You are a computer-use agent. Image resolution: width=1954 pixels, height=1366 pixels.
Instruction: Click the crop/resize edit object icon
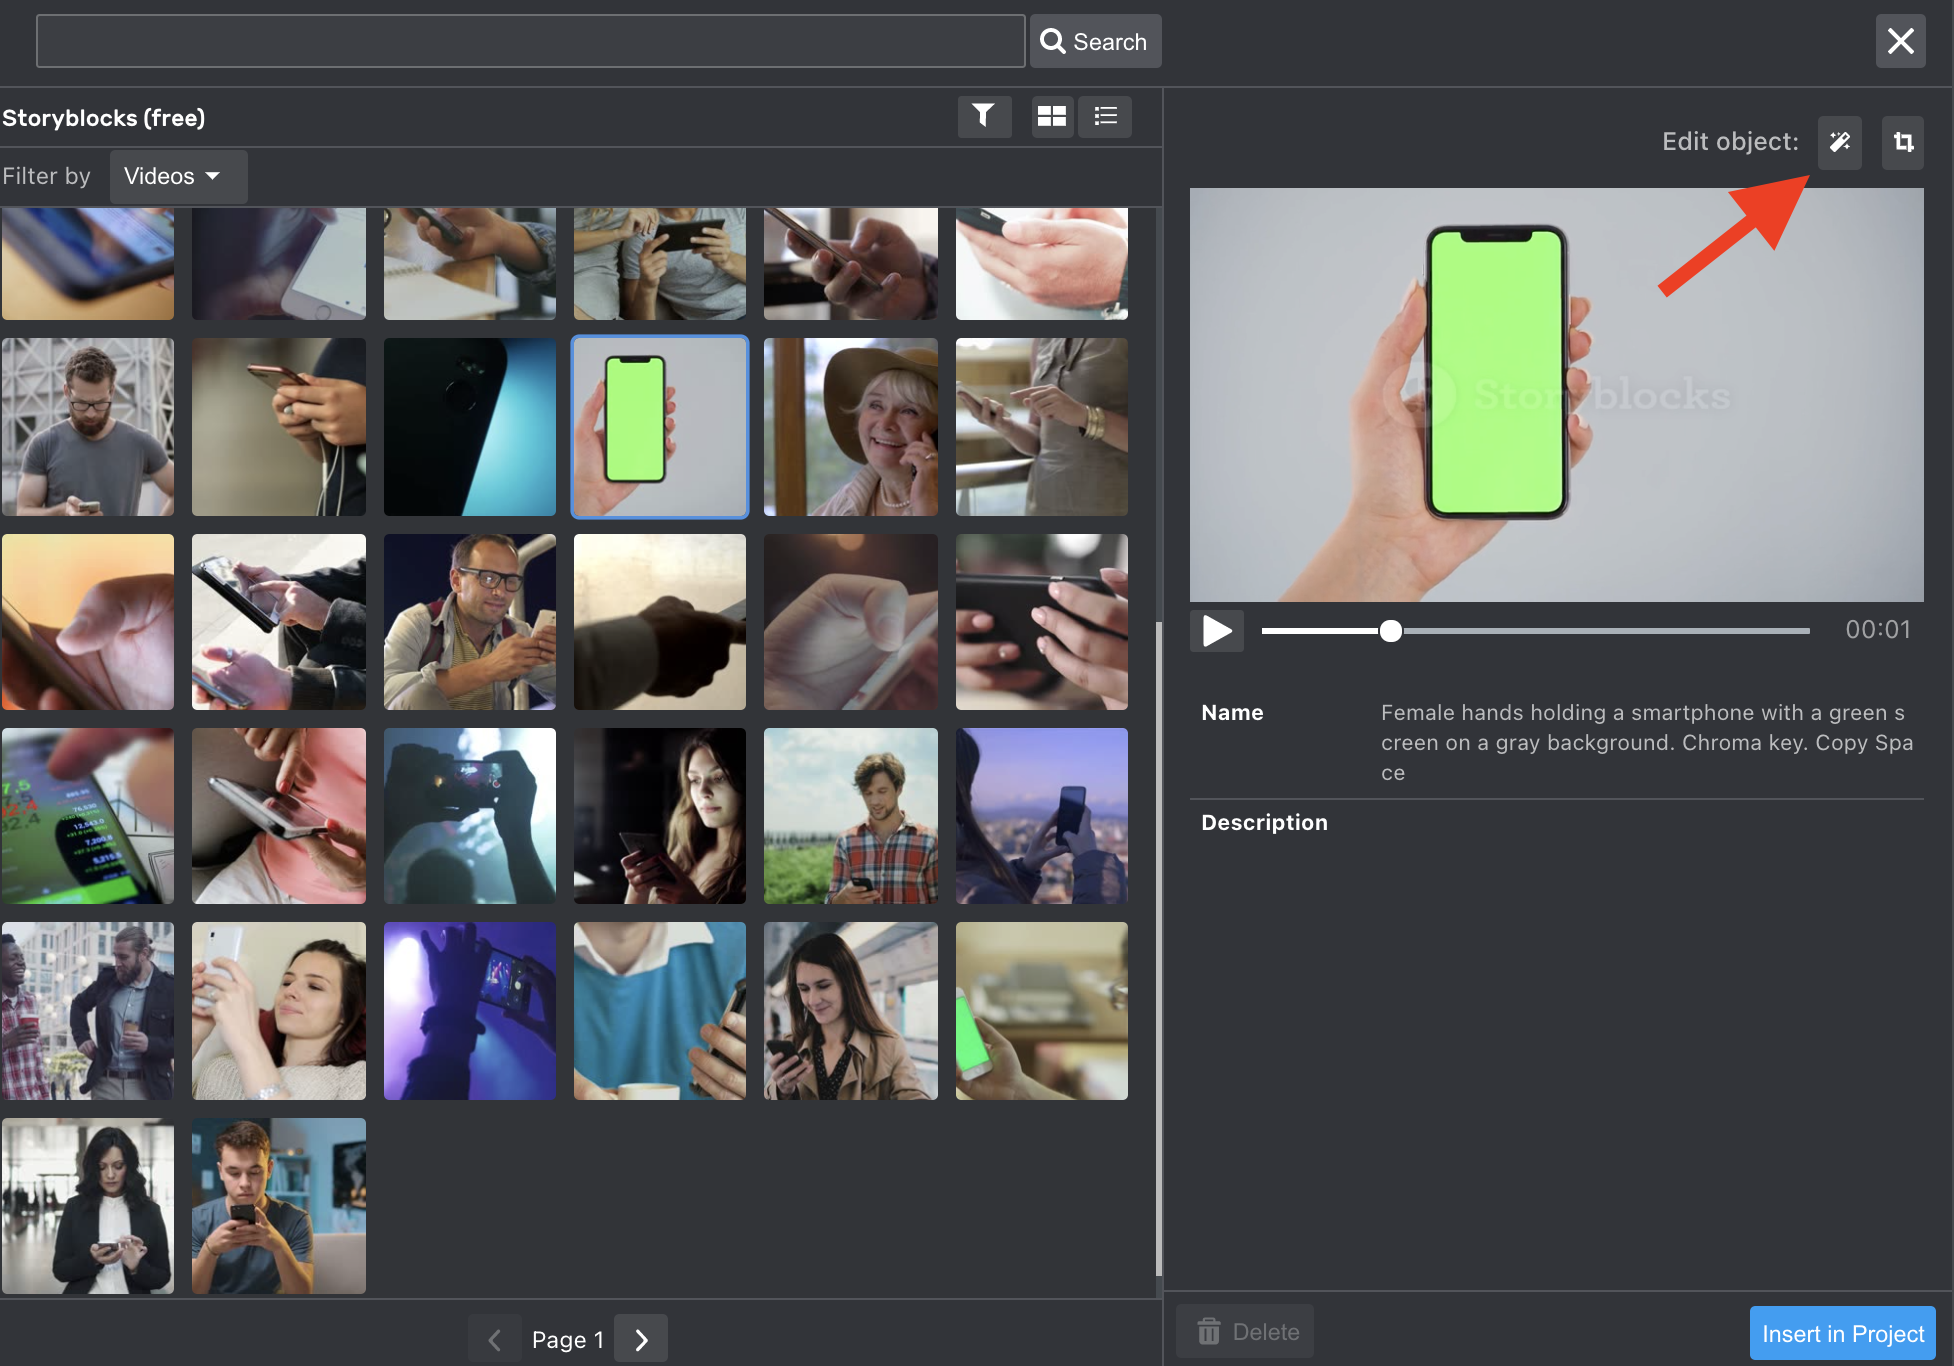[x=1901, y=141]
